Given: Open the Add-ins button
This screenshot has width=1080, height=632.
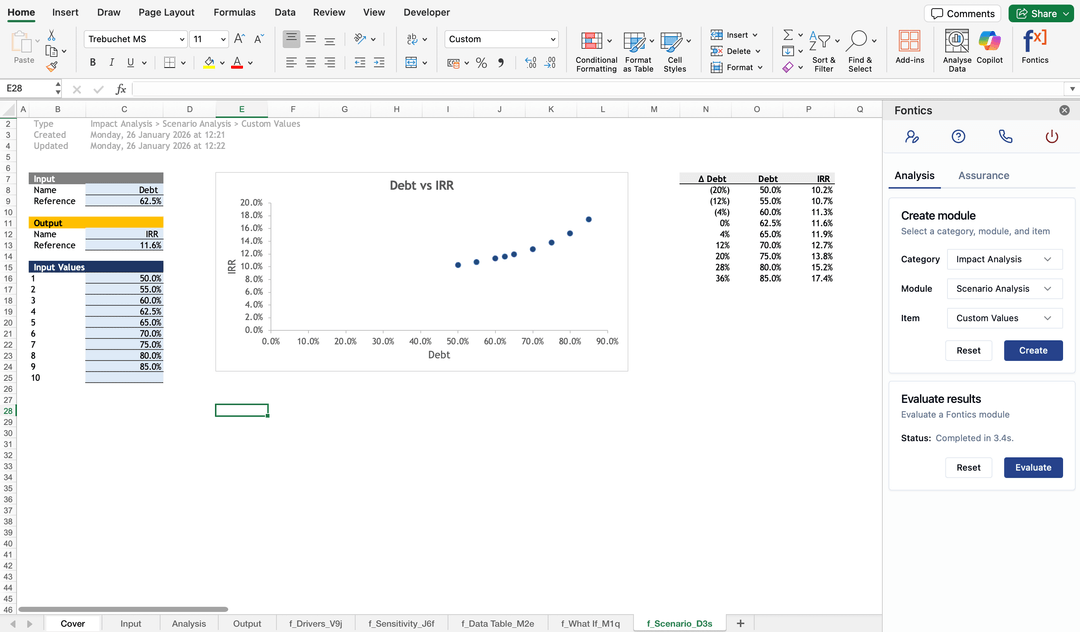Looking at the screenshot, I should click(x=909, y=47).
